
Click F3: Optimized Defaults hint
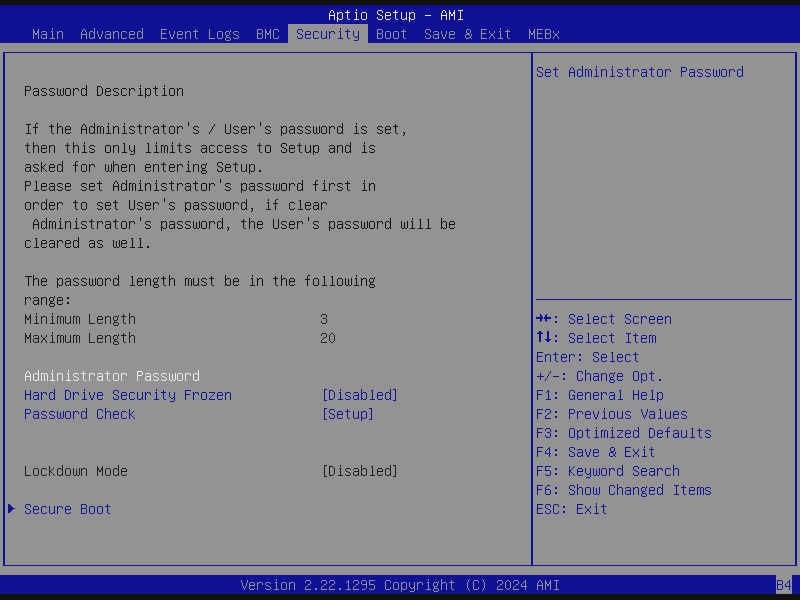tap(623, 433)
